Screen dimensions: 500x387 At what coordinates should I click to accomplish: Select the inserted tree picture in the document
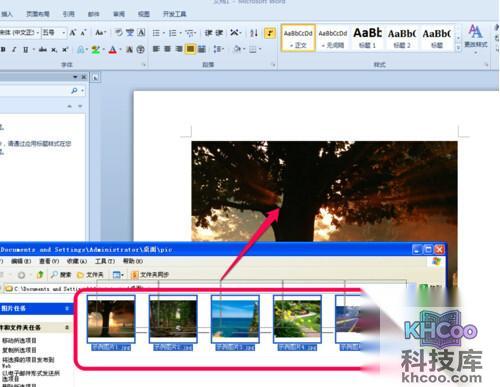click(x=324, y=191)
